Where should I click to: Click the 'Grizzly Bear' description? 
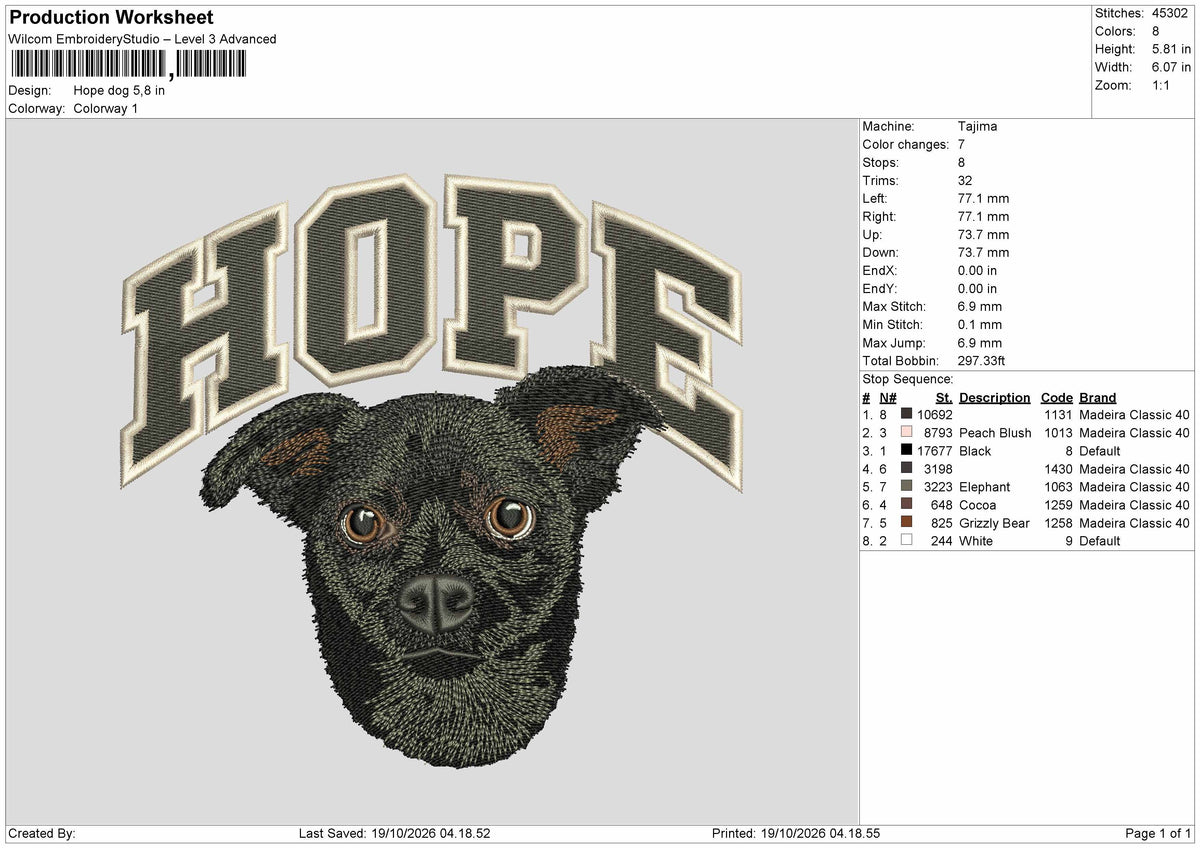(994, 522)
